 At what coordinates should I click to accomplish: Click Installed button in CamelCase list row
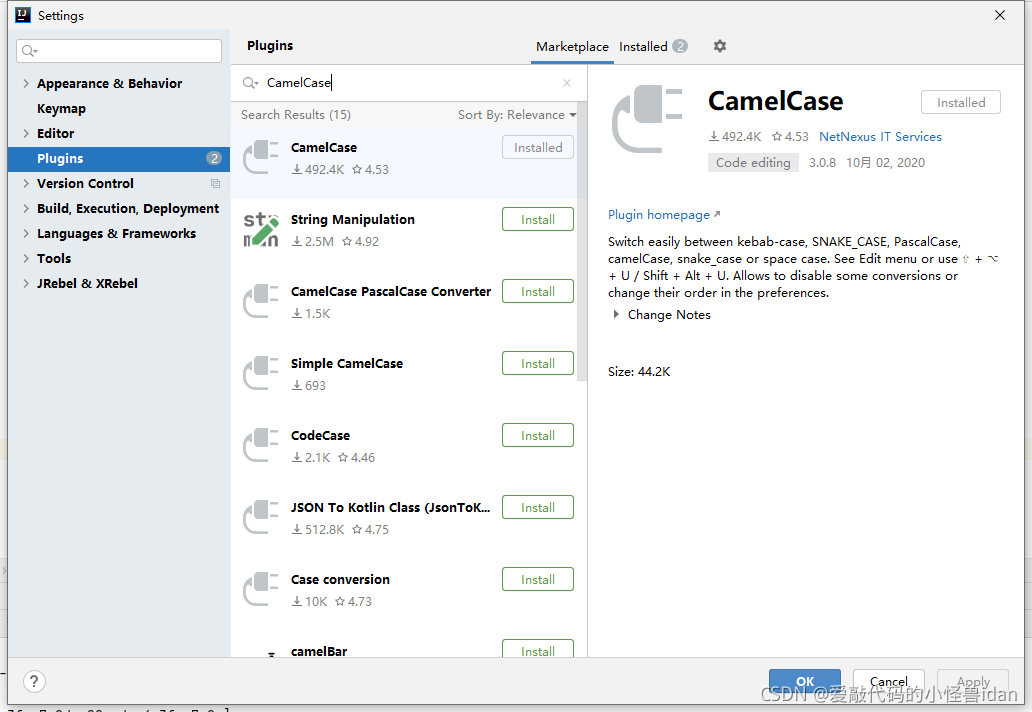(x=538, y=147)
